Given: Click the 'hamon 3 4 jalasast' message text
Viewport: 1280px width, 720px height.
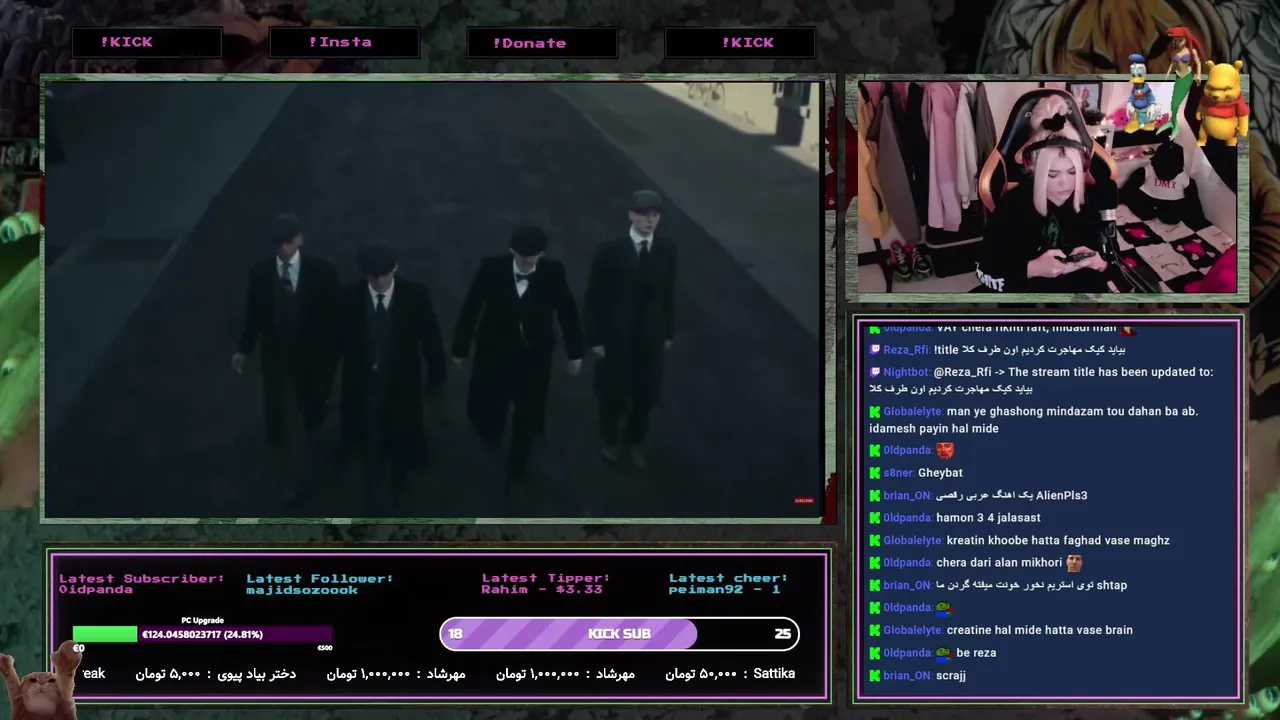Looking at the screenshot, I should point(988,518).
